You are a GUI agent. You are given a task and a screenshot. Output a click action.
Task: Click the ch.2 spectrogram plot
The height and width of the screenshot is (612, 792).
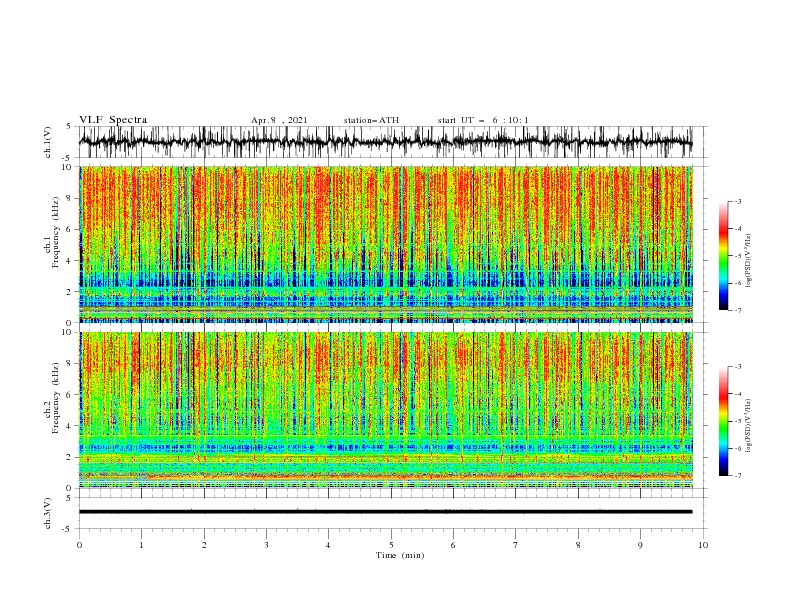click(385, 410)
